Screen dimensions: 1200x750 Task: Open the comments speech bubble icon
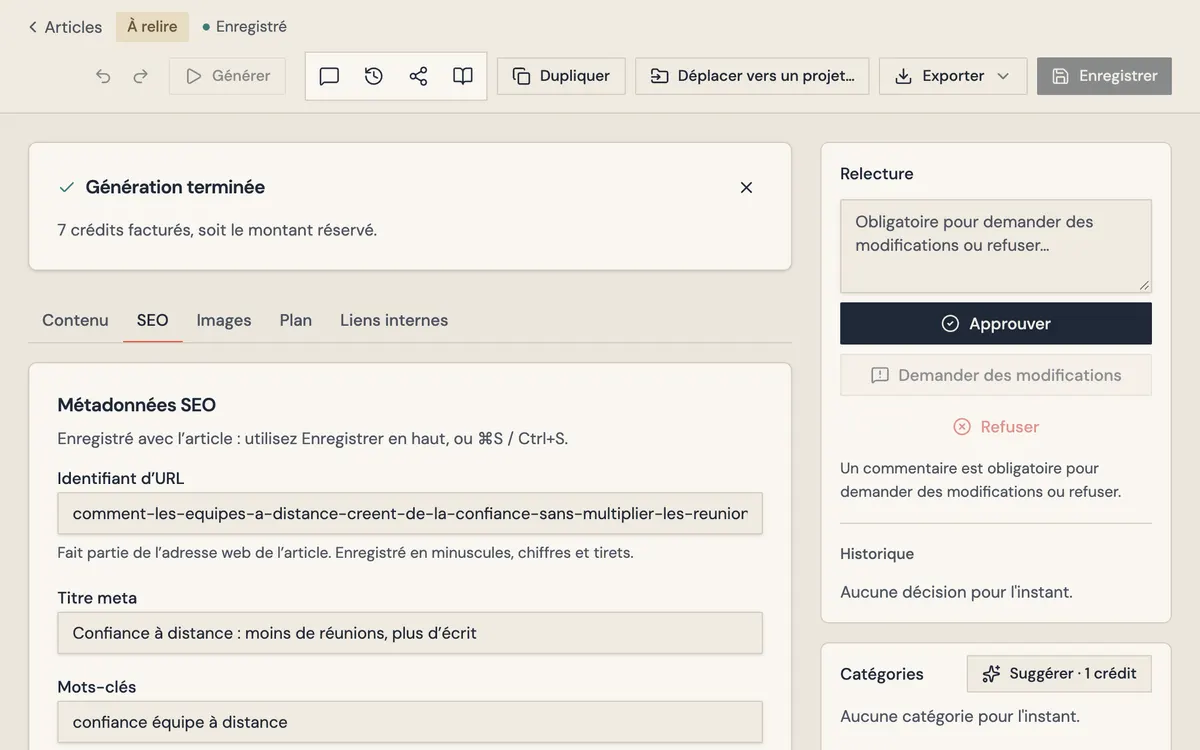[329, 76]
